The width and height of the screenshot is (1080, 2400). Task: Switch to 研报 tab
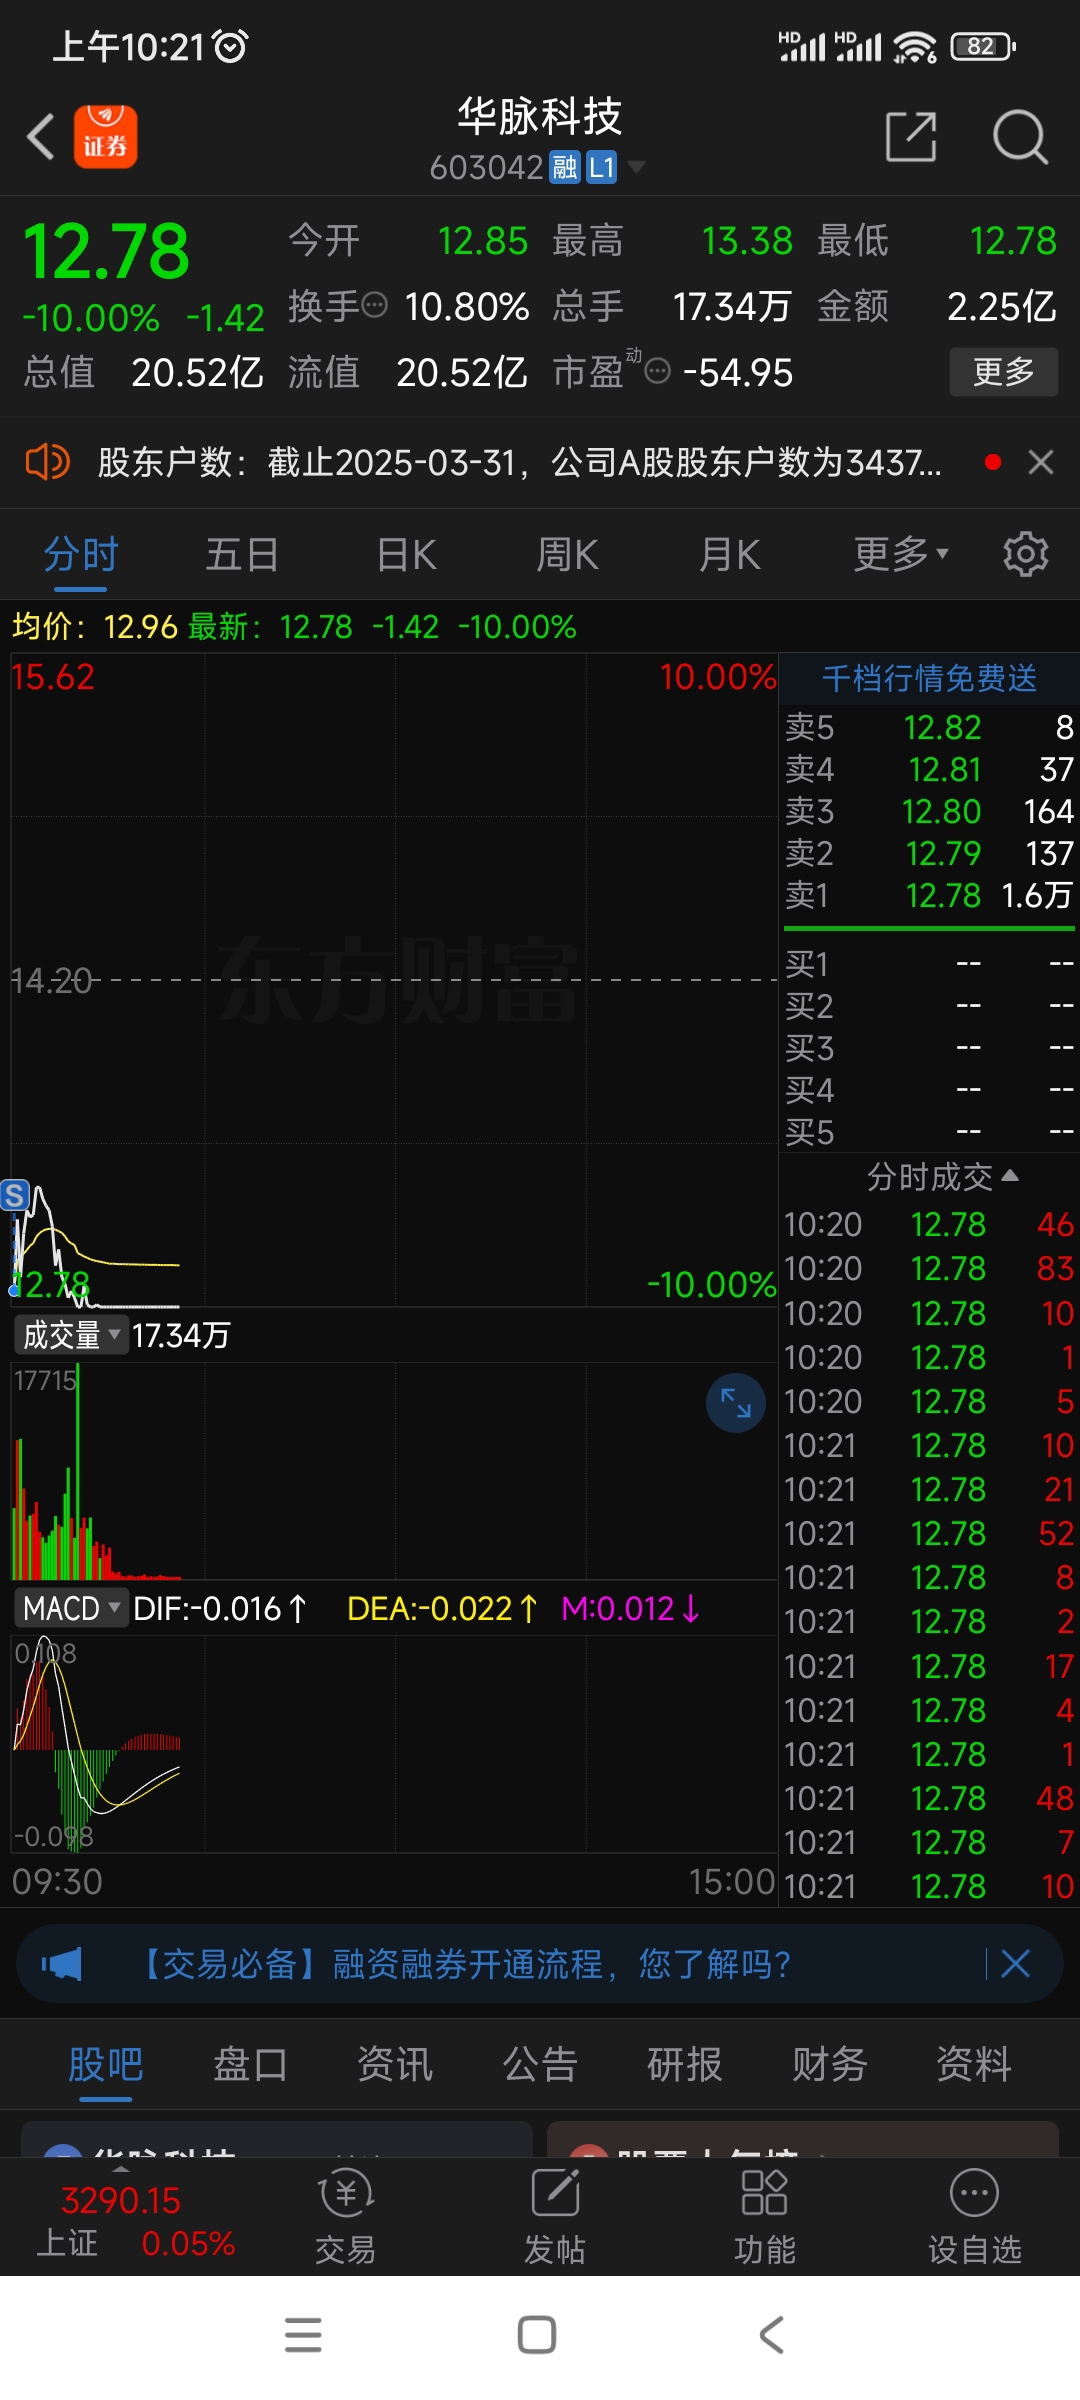685,2064
